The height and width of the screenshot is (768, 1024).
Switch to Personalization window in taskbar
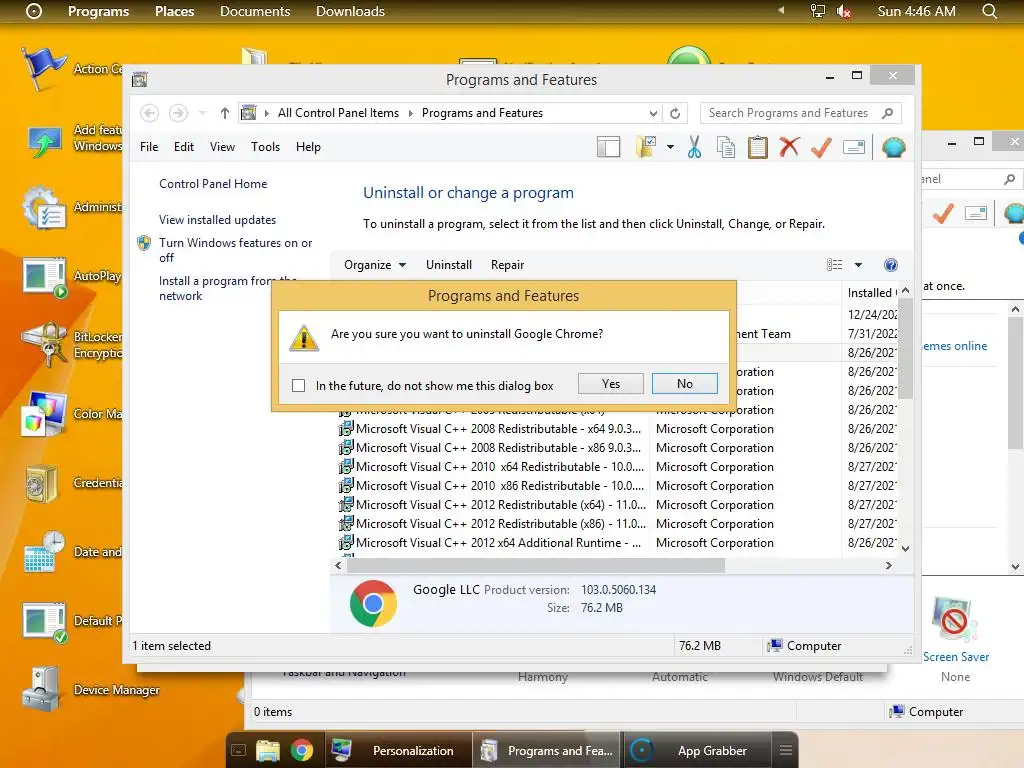point(398,750)
